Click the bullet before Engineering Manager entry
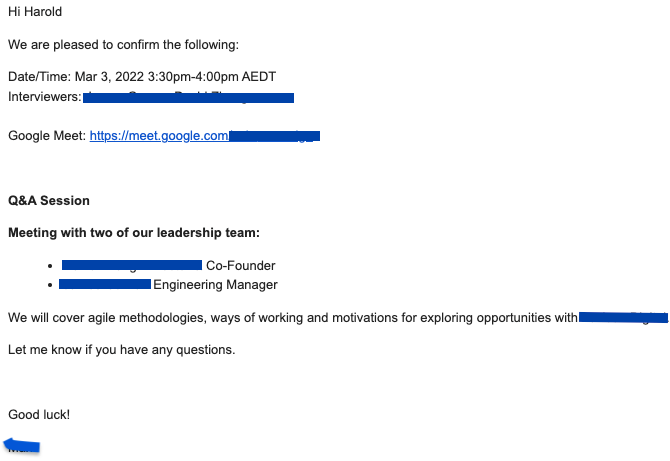The image size is (670, 461). pyautogui.click(x=50, y=285)
